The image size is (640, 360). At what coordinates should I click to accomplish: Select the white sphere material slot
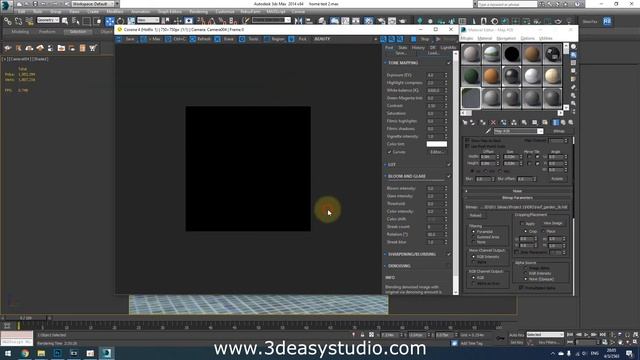(532, 76)
